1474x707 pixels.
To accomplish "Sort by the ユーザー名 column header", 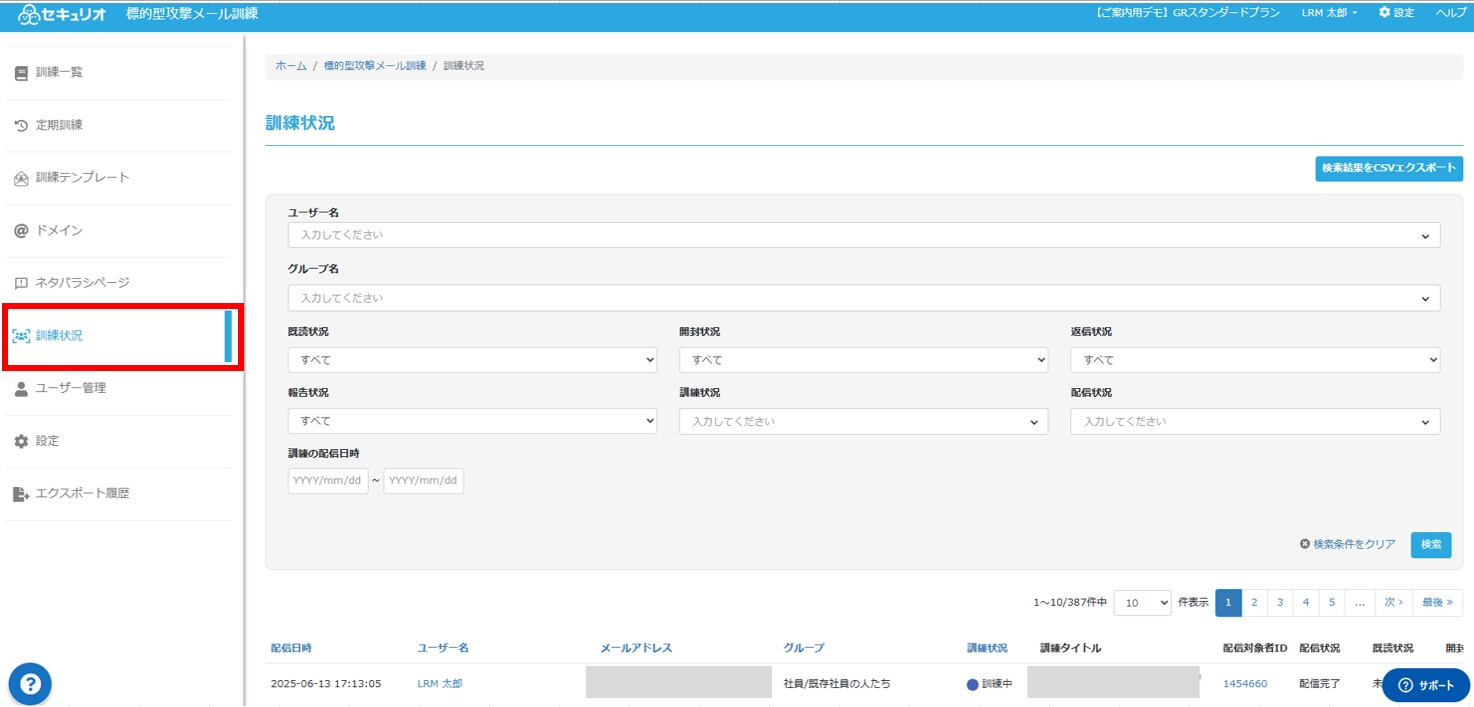I will [443, 648].
